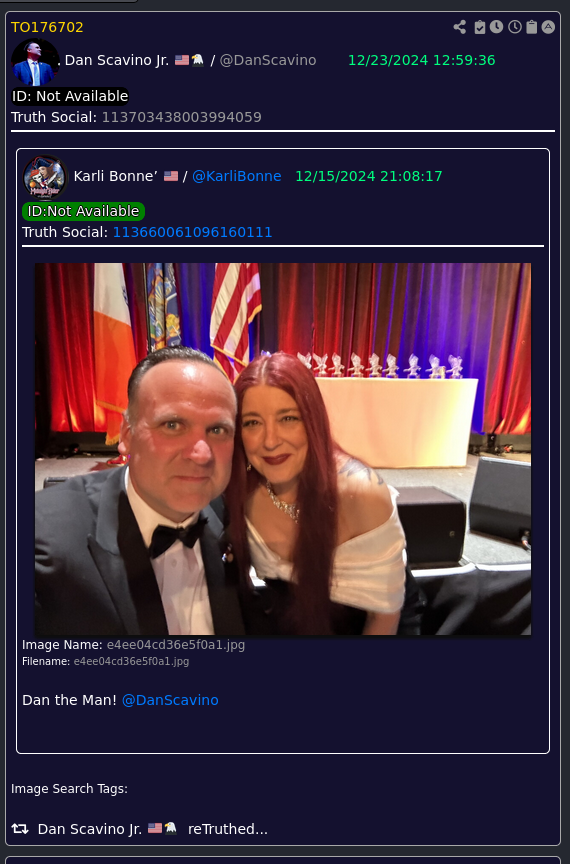The image size is (570, 864).
Task: Click the 12/15/2024 21:08:17 timestamp
Action: [x=369, y=176]
